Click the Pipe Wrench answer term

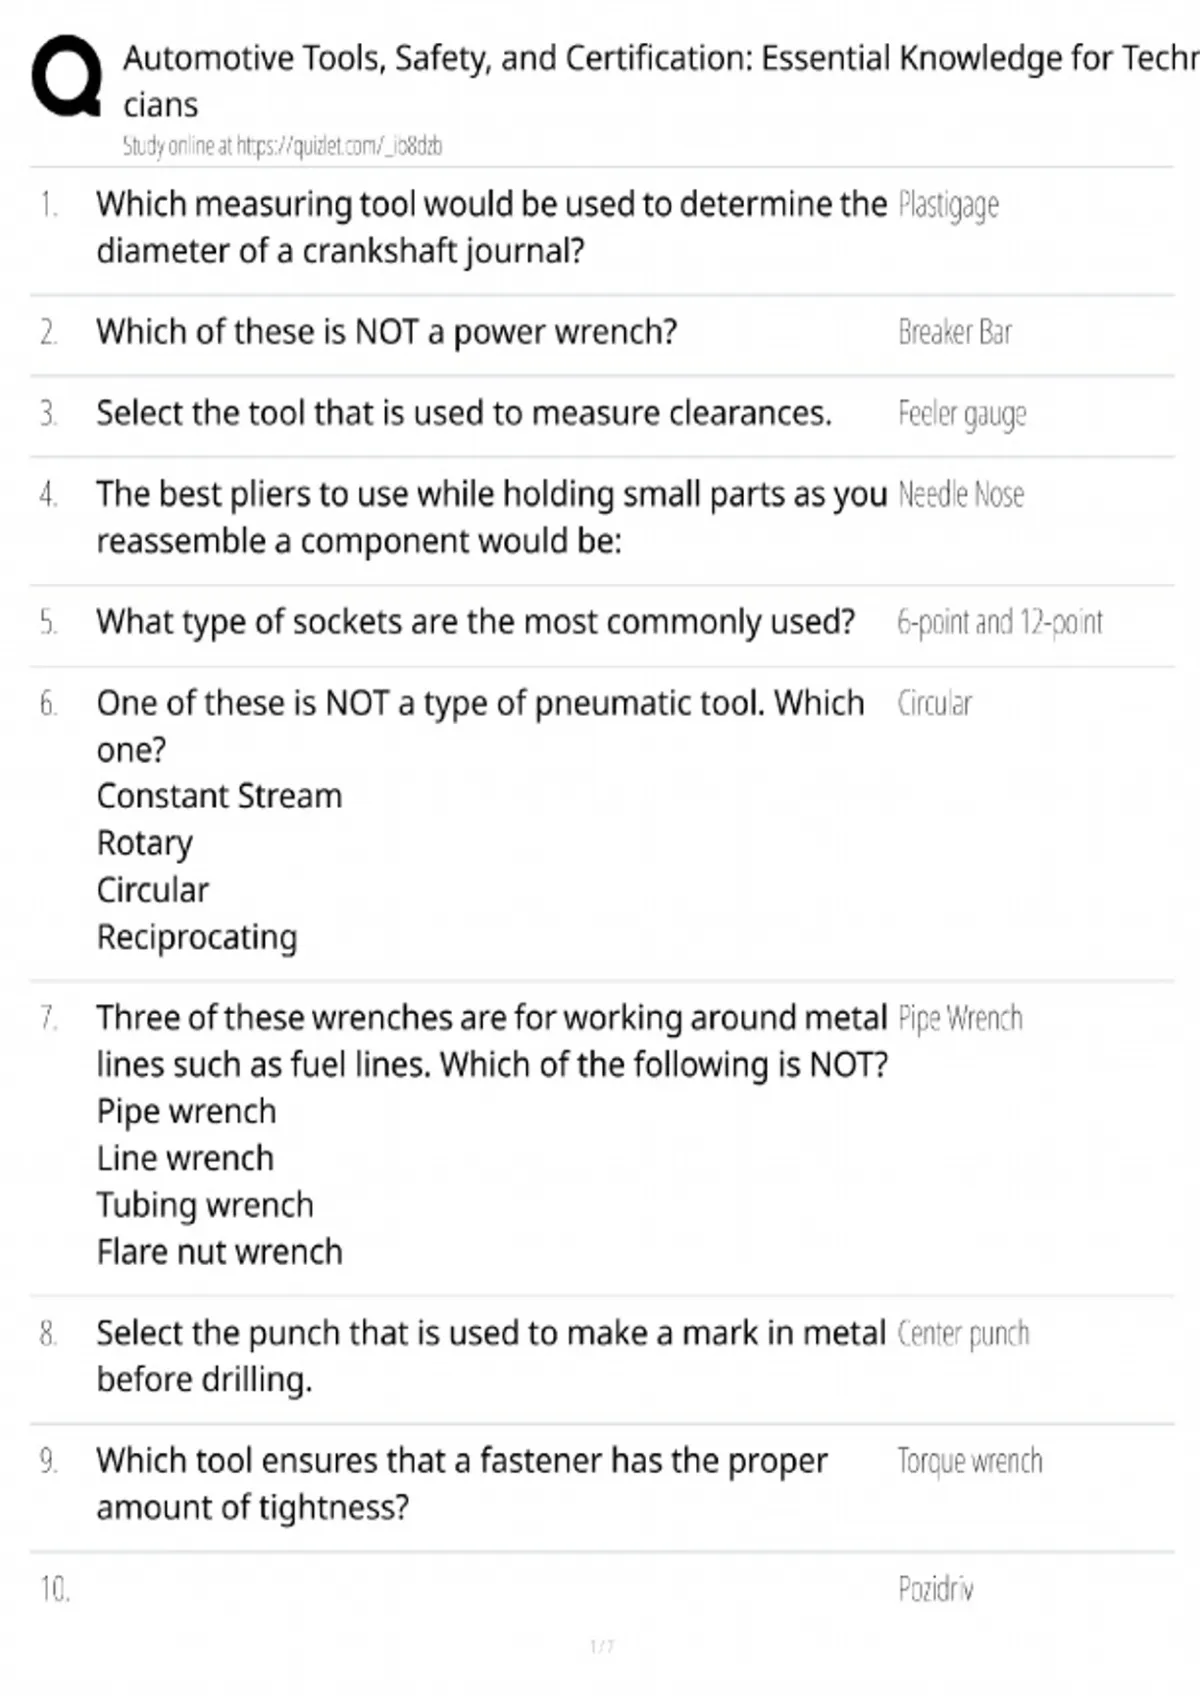[960, 1018]
